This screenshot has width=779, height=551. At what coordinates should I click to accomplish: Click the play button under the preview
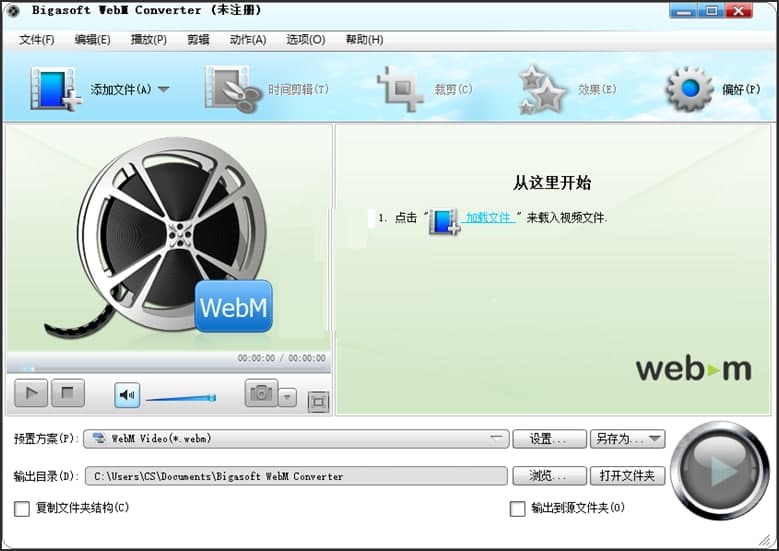point(31,393)
